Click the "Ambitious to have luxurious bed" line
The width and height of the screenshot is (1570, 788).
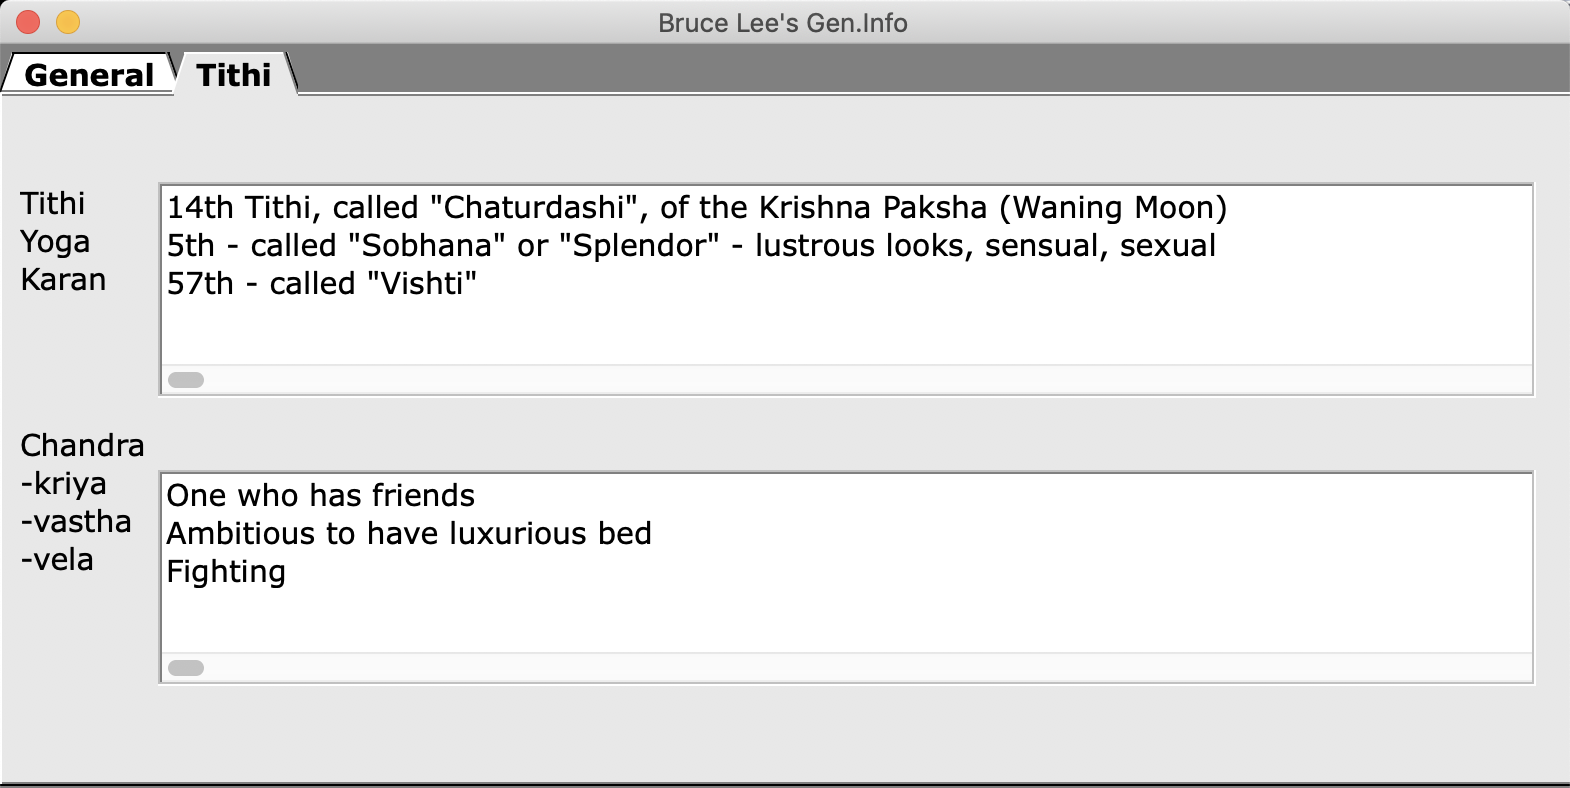click(x=408, y=534)
